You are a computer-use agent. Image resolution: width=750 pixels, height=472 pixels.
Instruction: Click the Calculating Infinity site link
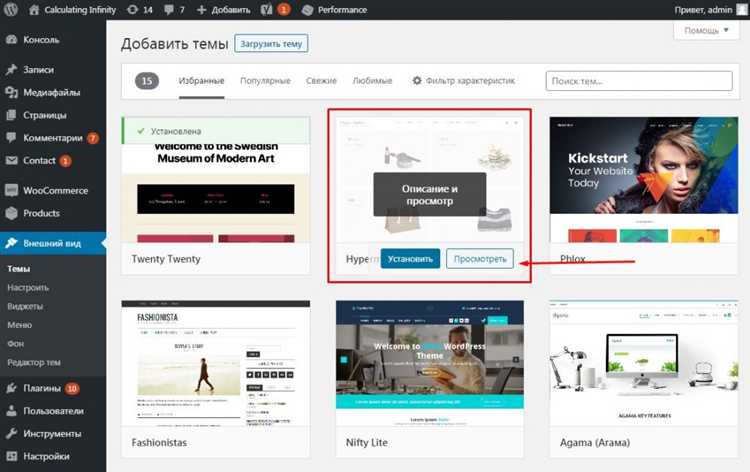pyautogui.click(x=80, y=10)
